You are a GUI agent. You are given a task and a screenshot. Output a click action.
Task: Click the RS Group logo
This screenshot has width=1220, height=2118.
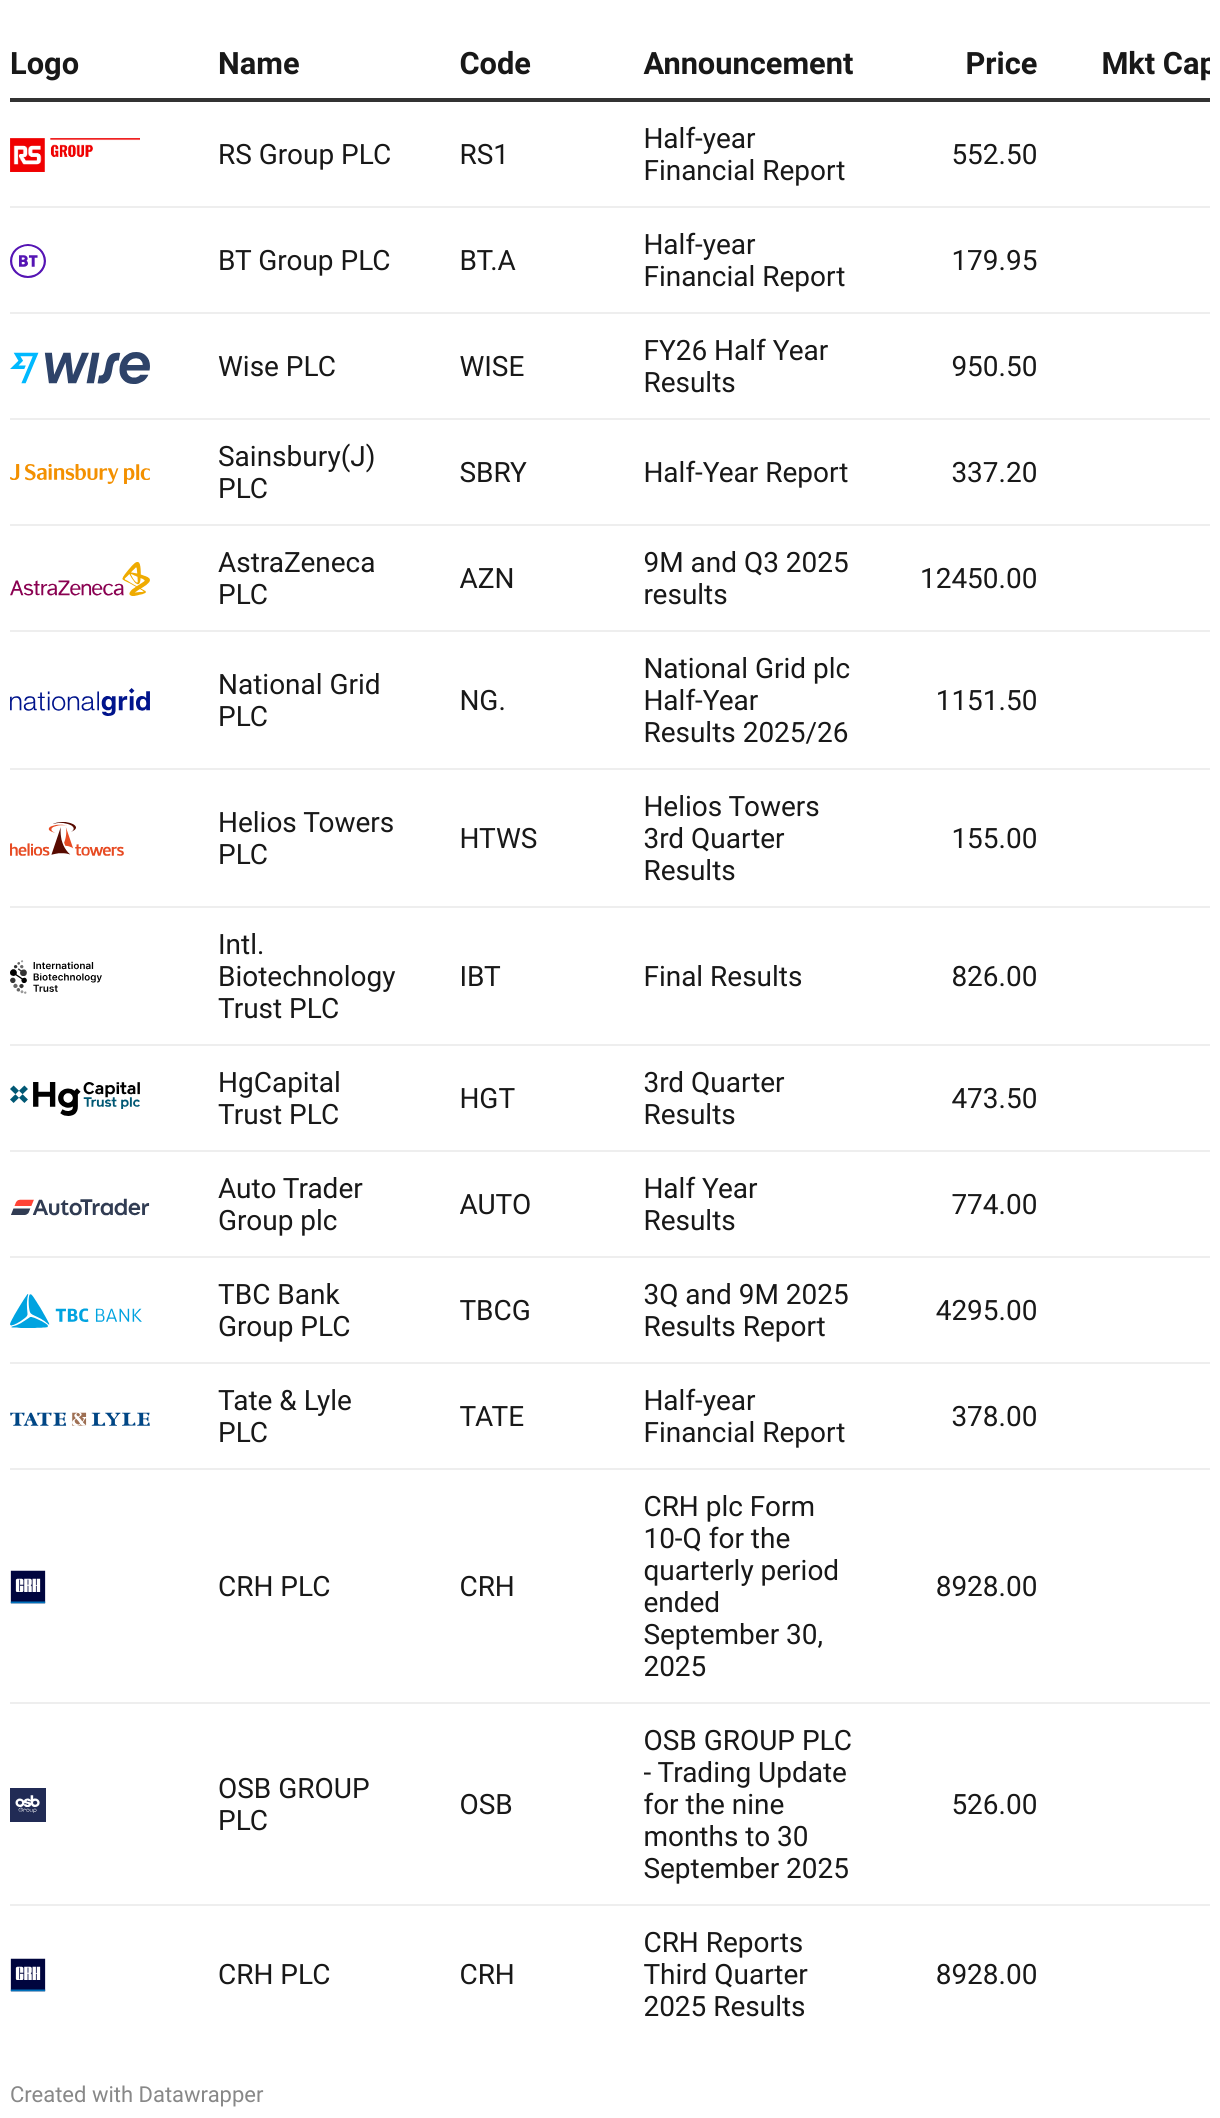tap(74, 155)
